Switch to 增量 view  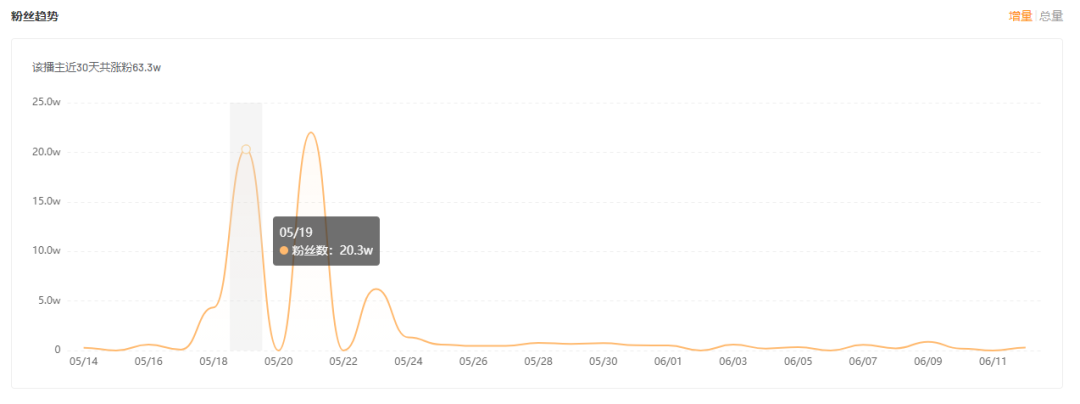point(1020,17)
